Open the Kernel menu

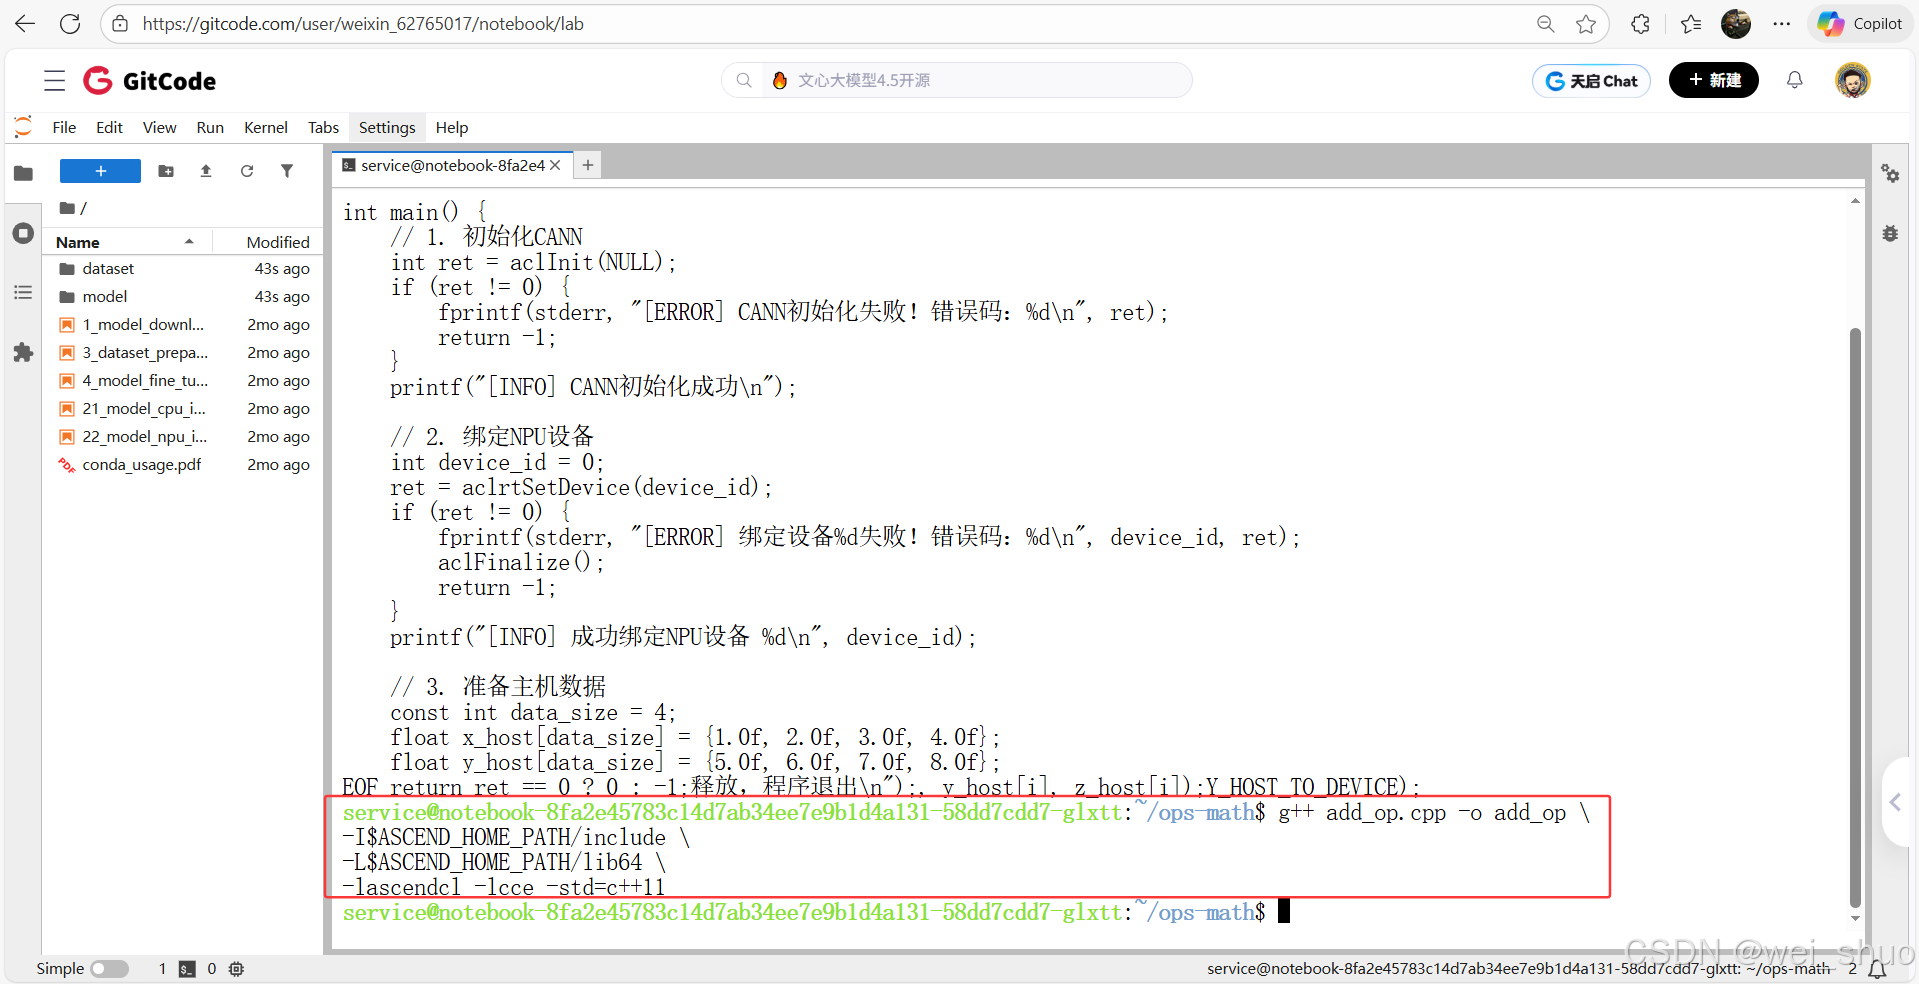point(266,127)
